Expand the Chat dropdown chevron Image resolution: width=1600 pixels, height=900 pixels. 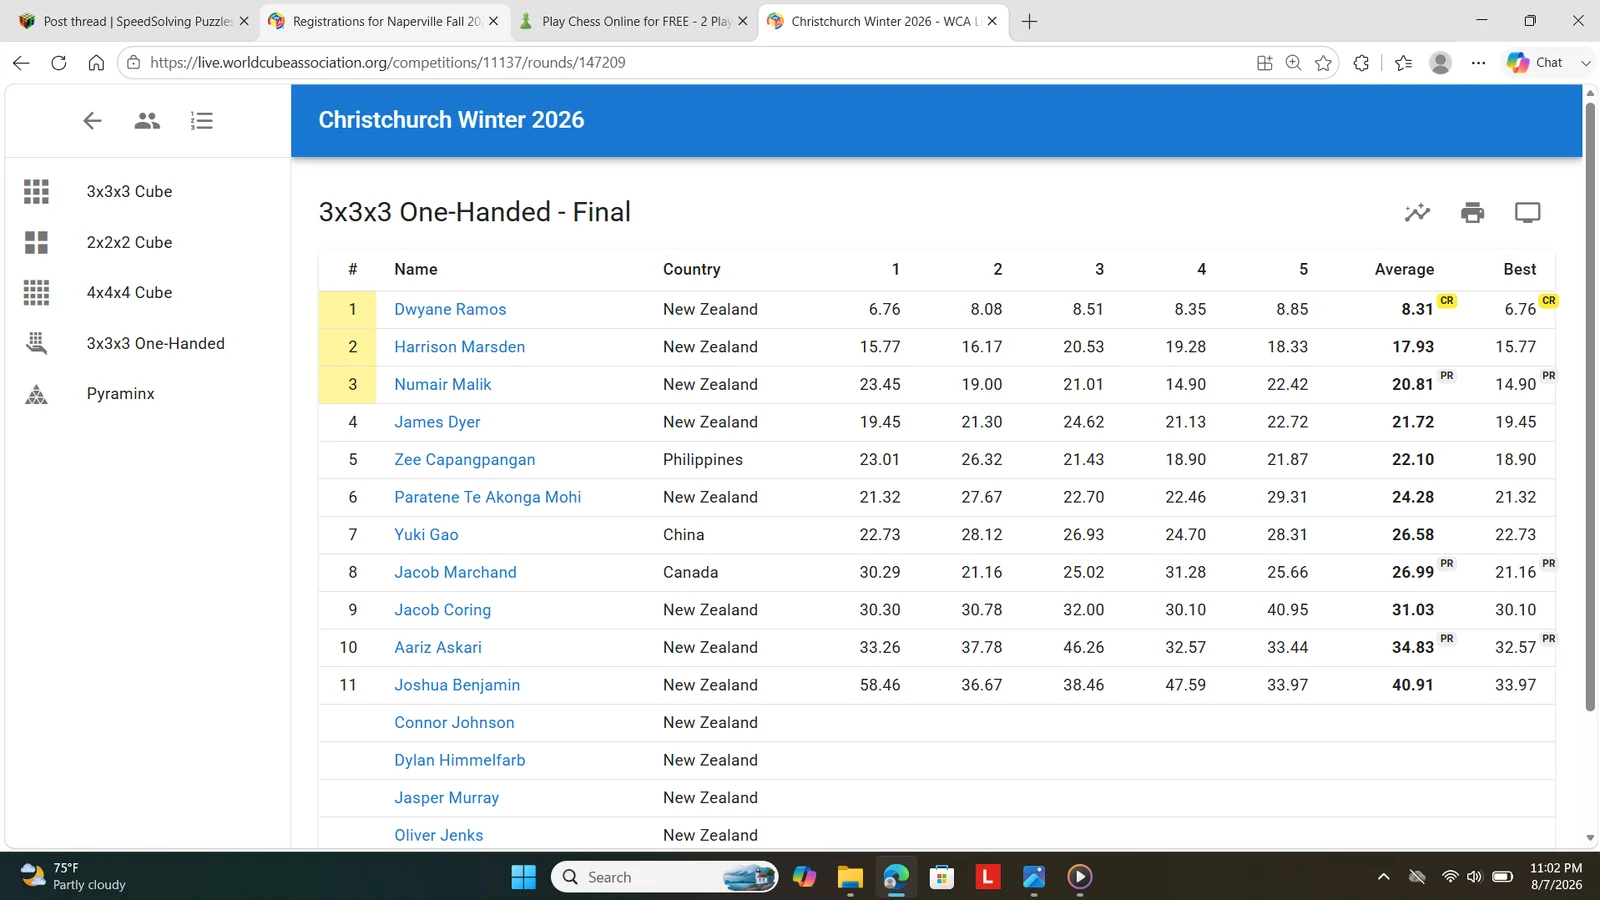pos(1585,63)
